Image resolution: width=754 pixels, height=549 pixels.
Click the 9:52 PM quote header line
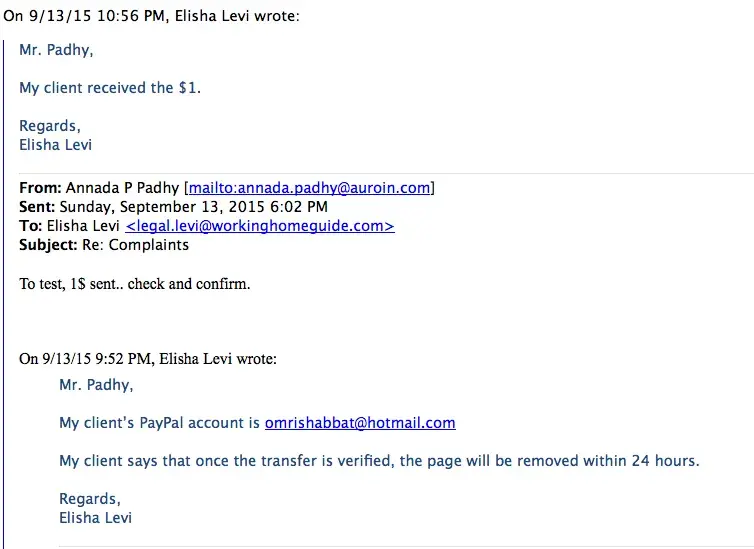pos(148,359)
